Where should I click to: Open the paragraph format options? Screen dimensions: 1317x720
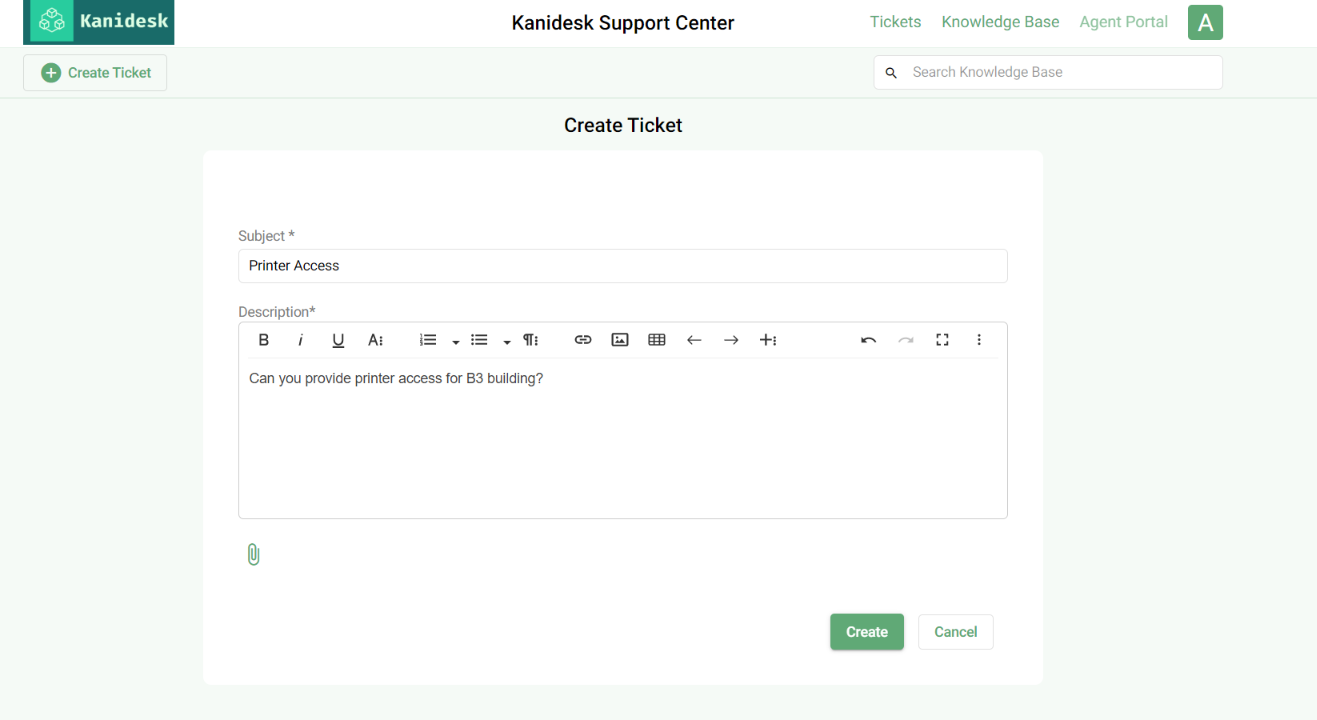click(530, 340)
